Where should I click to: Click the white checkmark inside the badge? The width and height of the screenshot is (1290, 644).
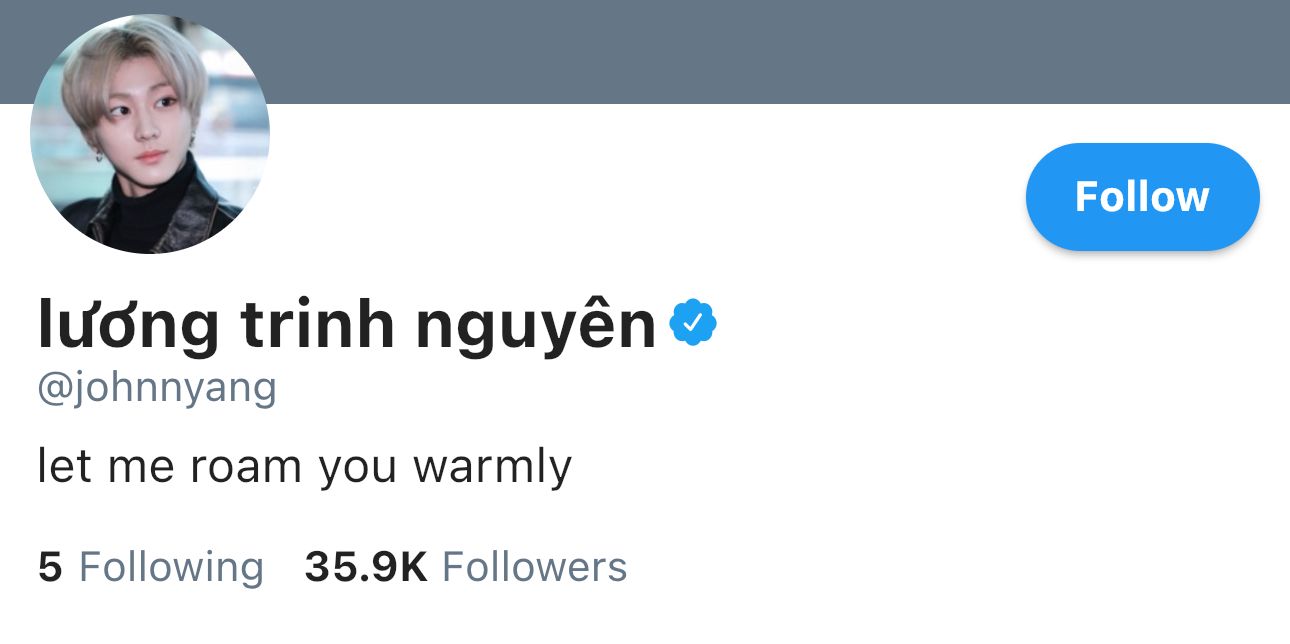coord(693,323)
